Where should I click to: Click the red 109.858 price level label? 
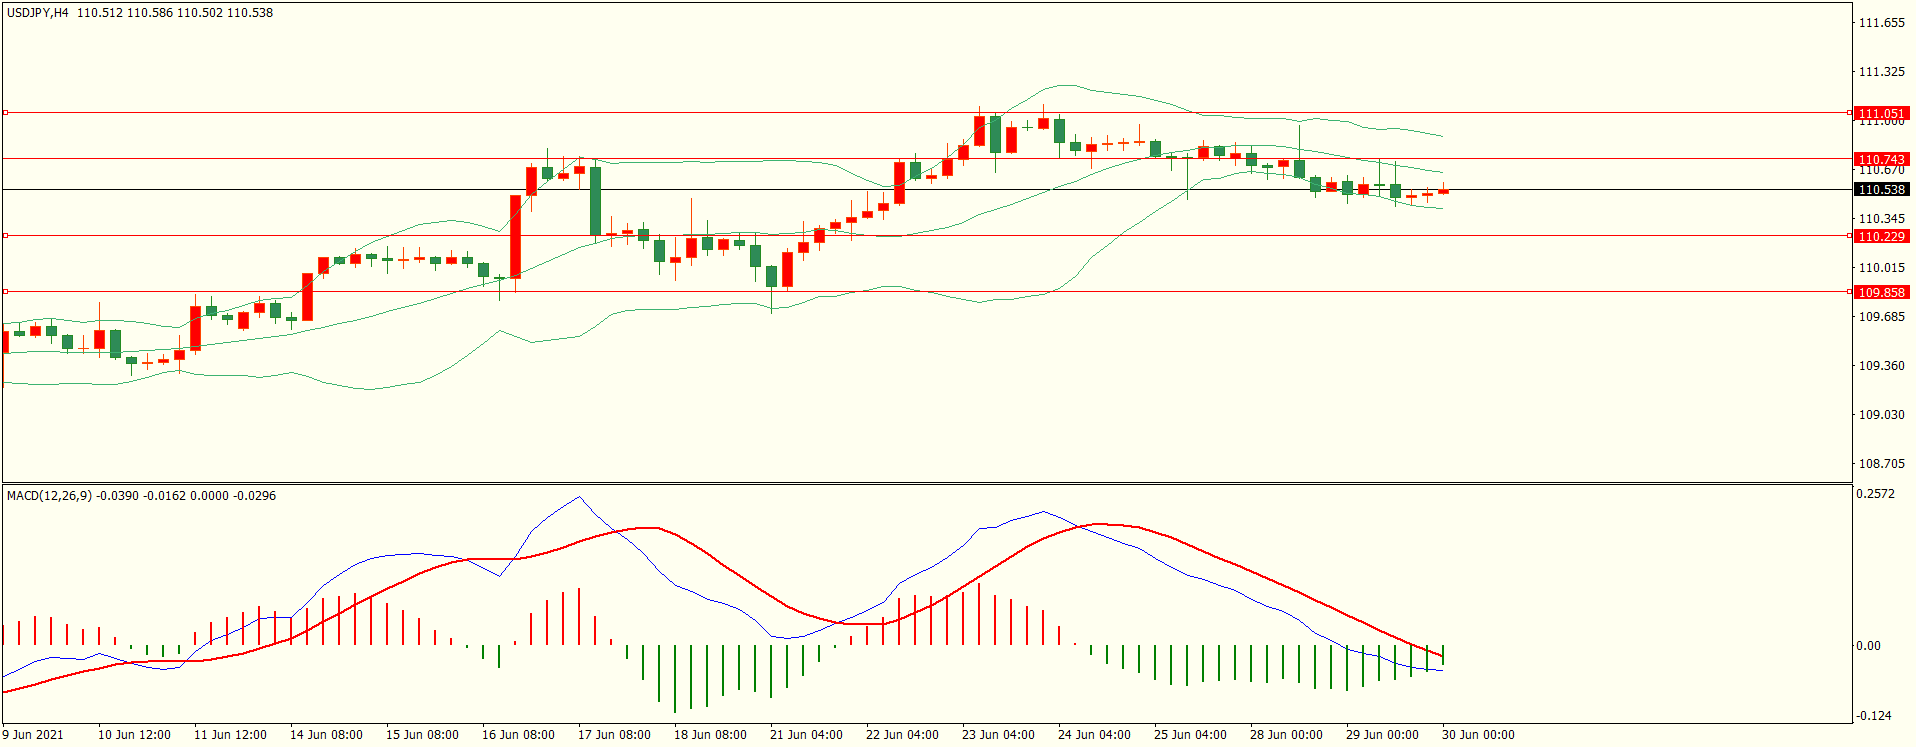pyautogui.click(x=1881, y=292)
